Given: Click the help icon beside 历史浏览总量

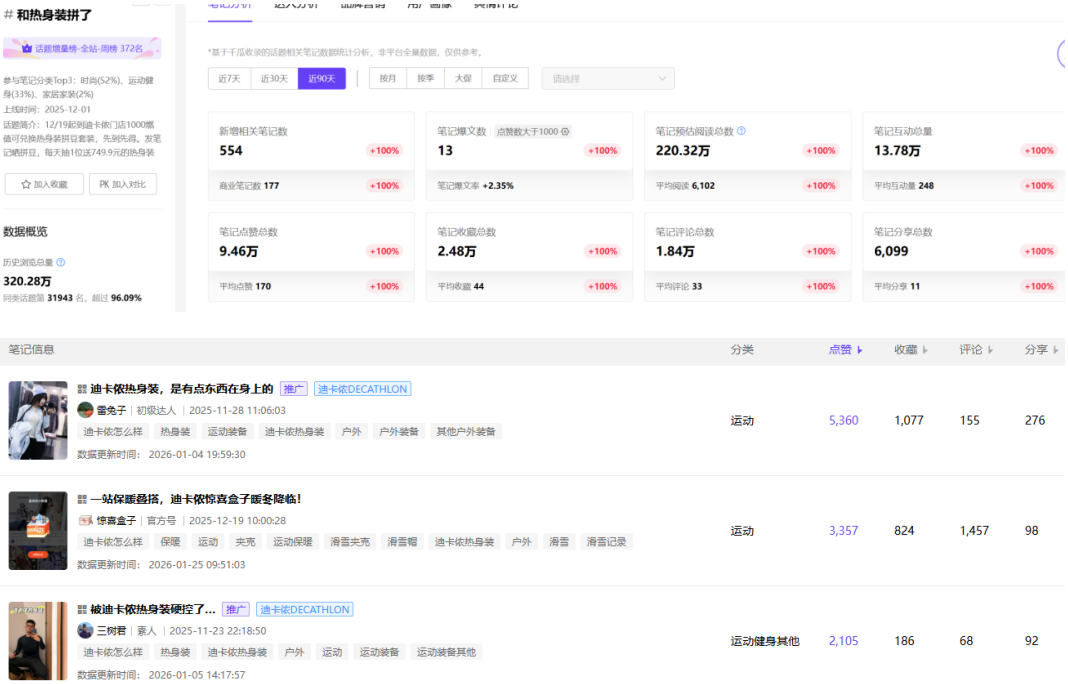Looking at the screenshot, I should (61, 263).
